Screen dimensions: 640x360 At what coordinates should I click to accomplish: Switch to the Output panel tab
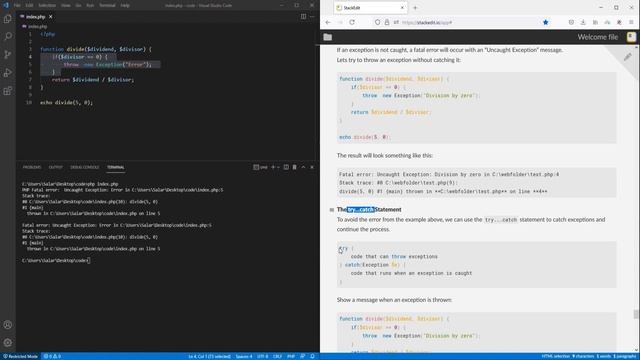(x=56, y=167)
